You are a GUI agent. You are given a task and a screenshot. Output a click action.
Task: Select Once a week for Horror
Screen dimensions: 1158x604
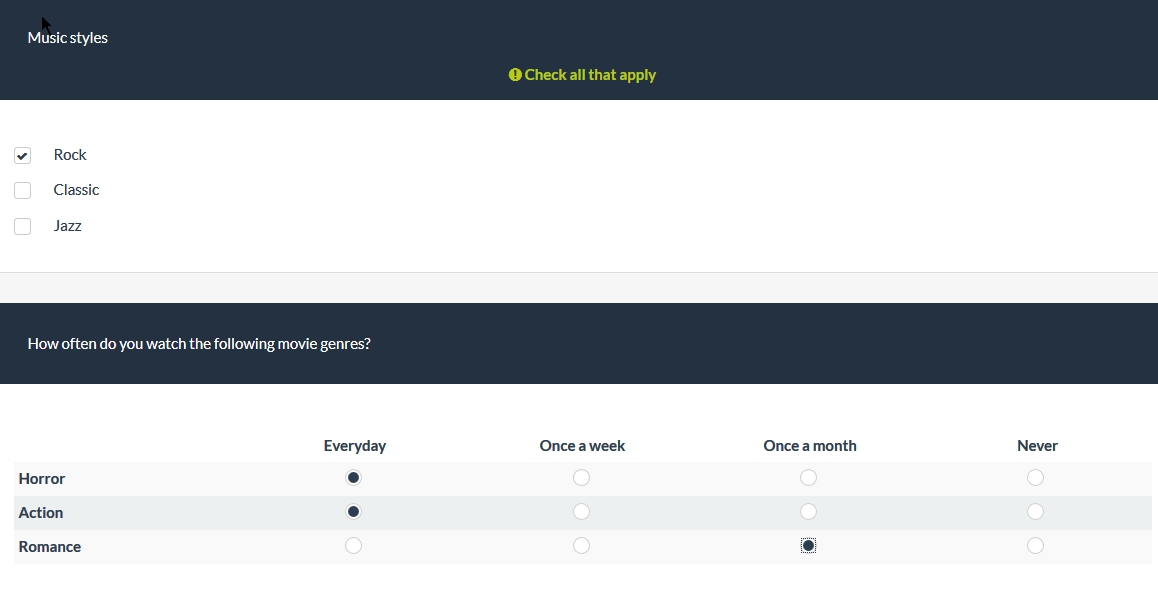coord(581,478)
